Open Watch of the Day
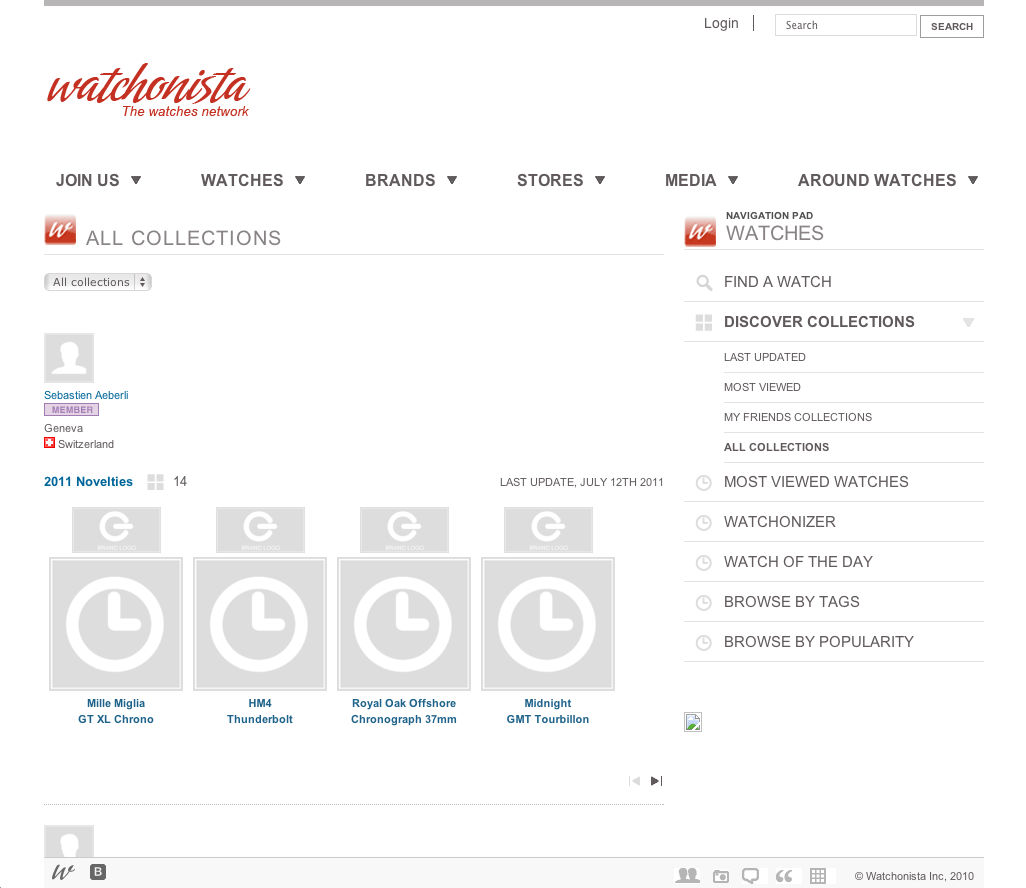The height and width of the screenshot is (888, 1026). [798, 562]
